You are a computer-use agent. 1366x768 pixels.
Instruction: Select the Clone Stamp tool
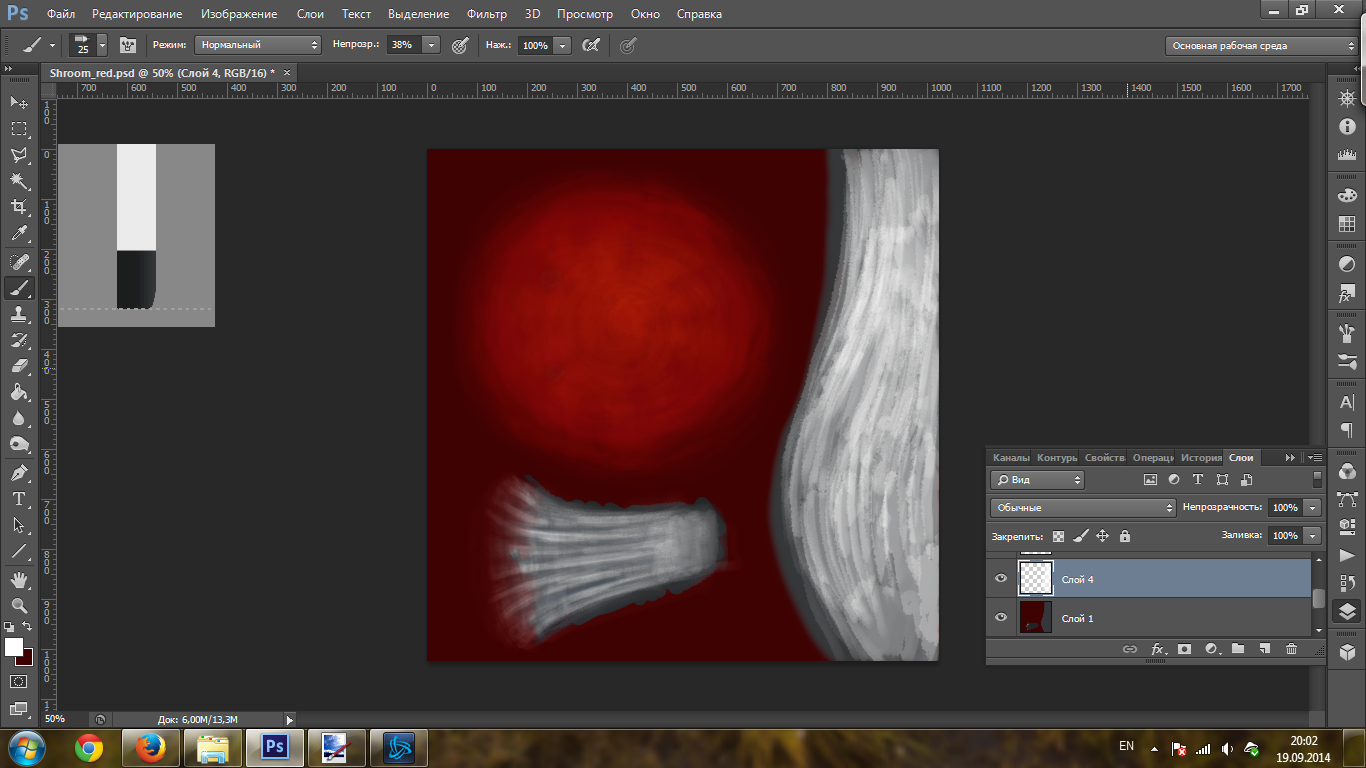click(18, 314)
